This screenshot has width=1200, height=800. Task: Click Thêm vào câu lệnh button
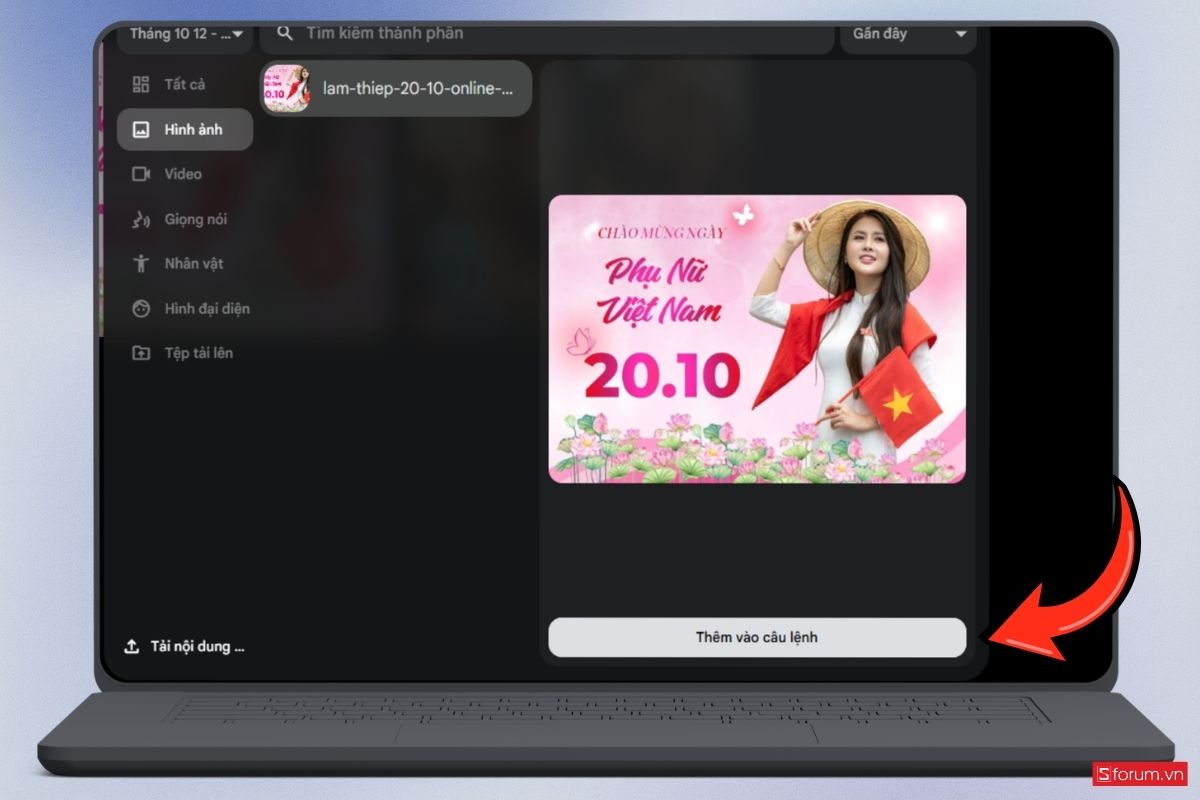[x=757, y=637]
